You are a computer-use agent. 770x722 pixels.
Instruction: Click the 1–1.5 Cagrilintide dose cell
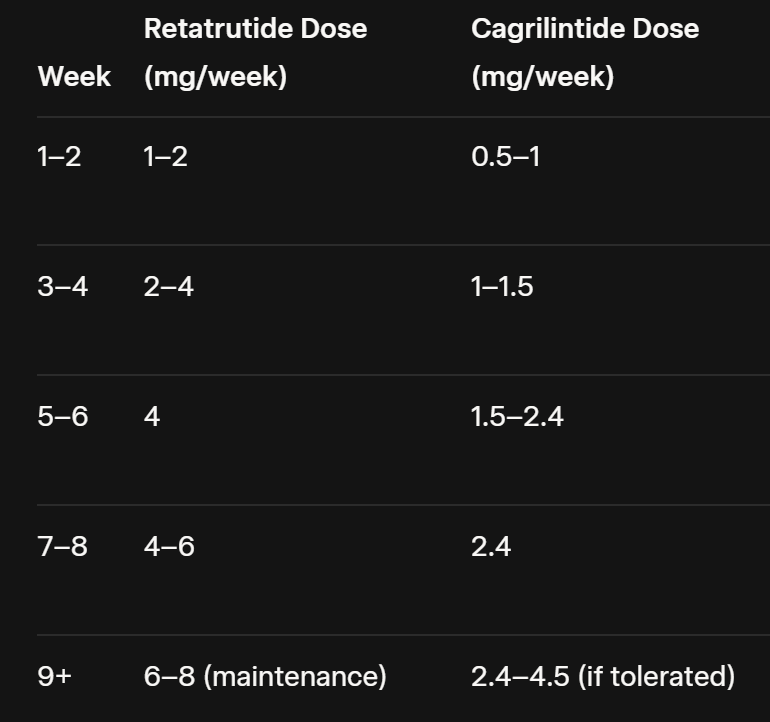coord(502,287)
